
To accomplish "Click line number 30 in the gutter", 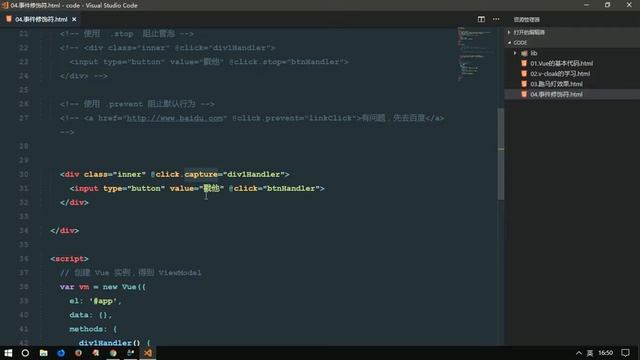I will [x=24, y=174].
